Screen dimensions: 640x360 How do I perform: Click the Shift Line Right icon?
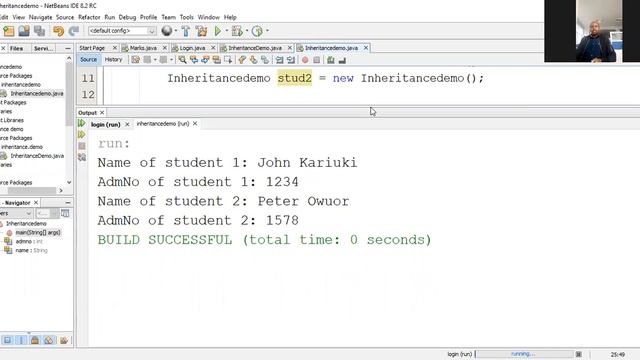coord(291,60)
